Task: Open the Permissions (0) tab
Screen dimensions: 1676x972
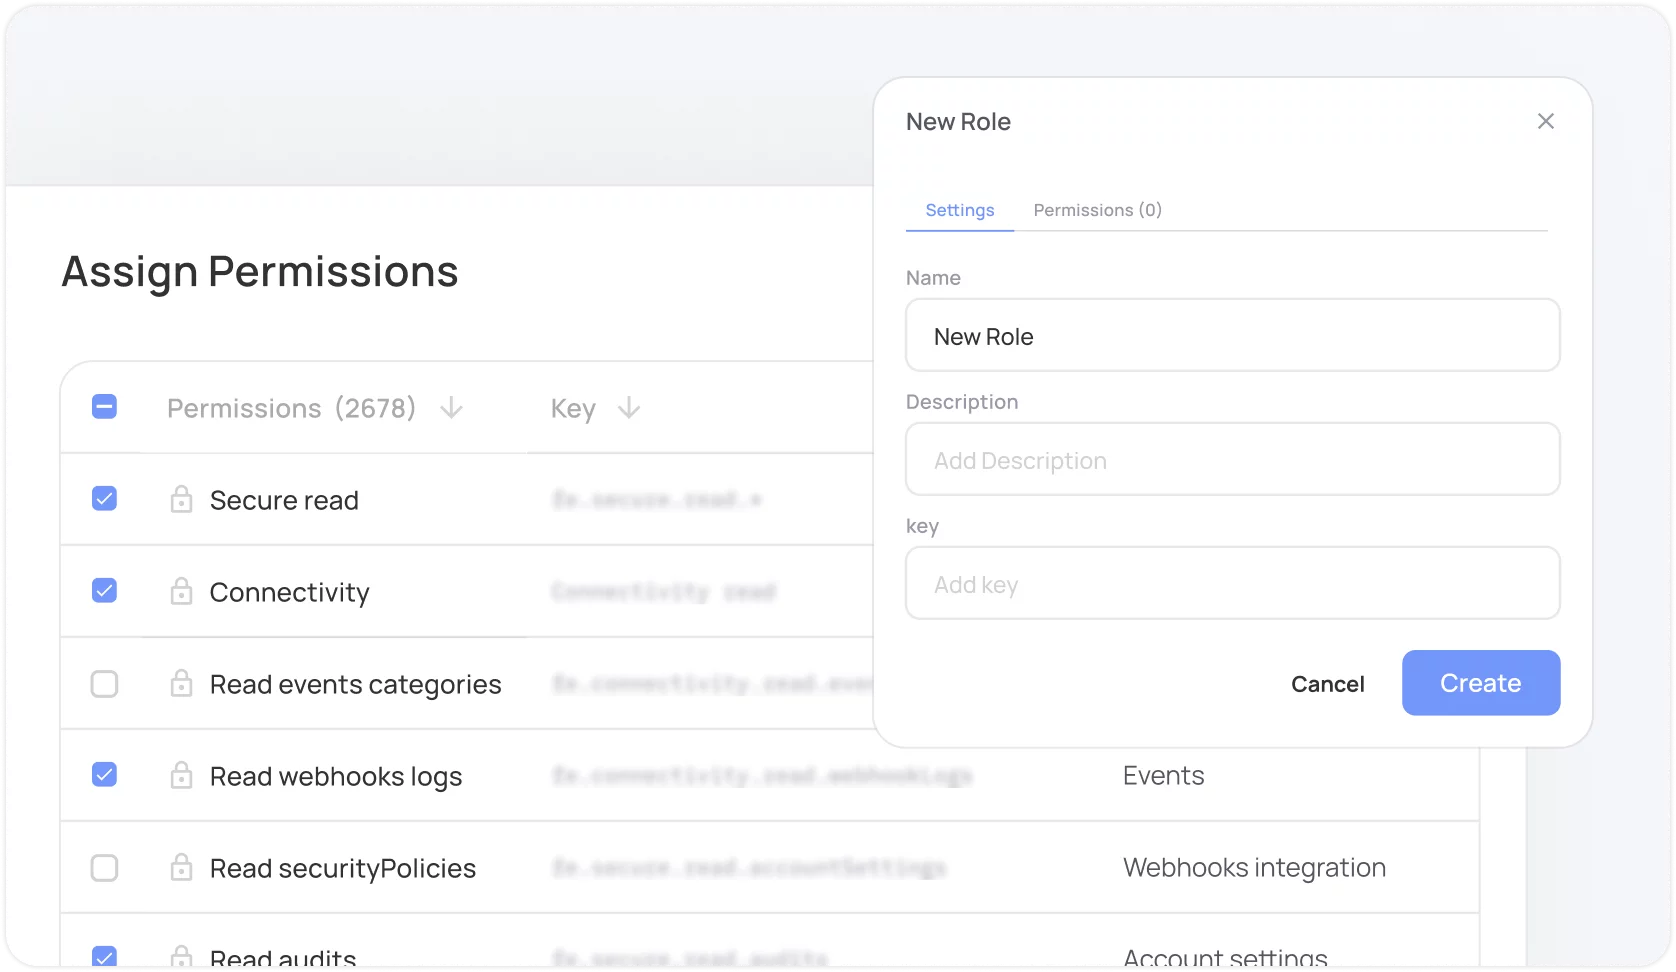Action: [1097, 210]
